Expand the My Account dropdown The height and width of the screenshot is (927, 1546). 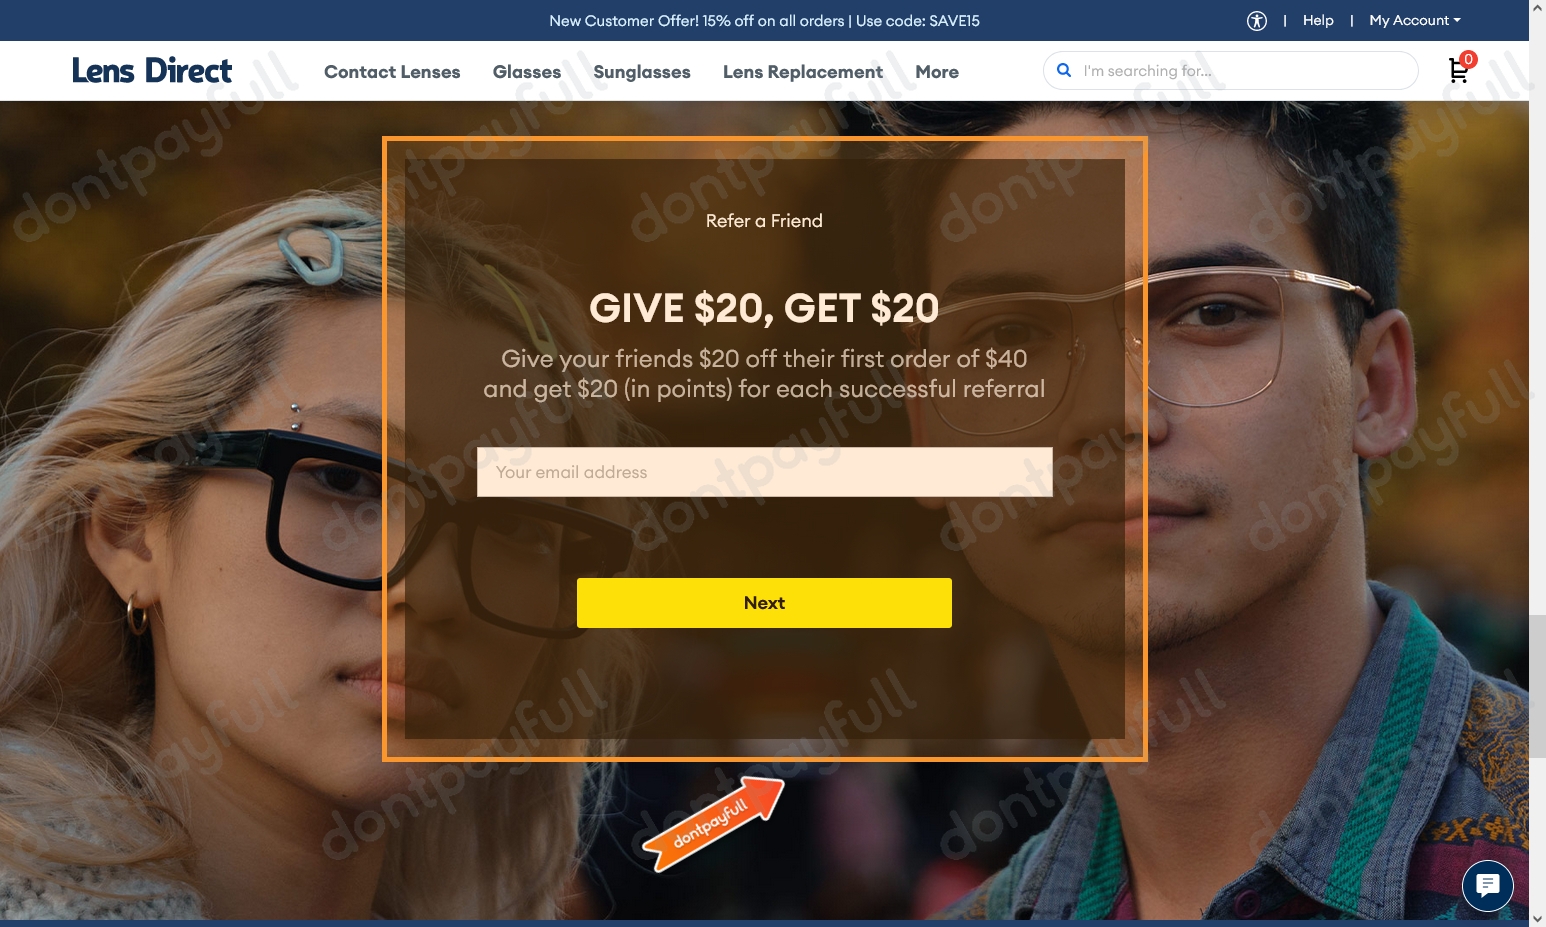click(x=1415, y=20)
